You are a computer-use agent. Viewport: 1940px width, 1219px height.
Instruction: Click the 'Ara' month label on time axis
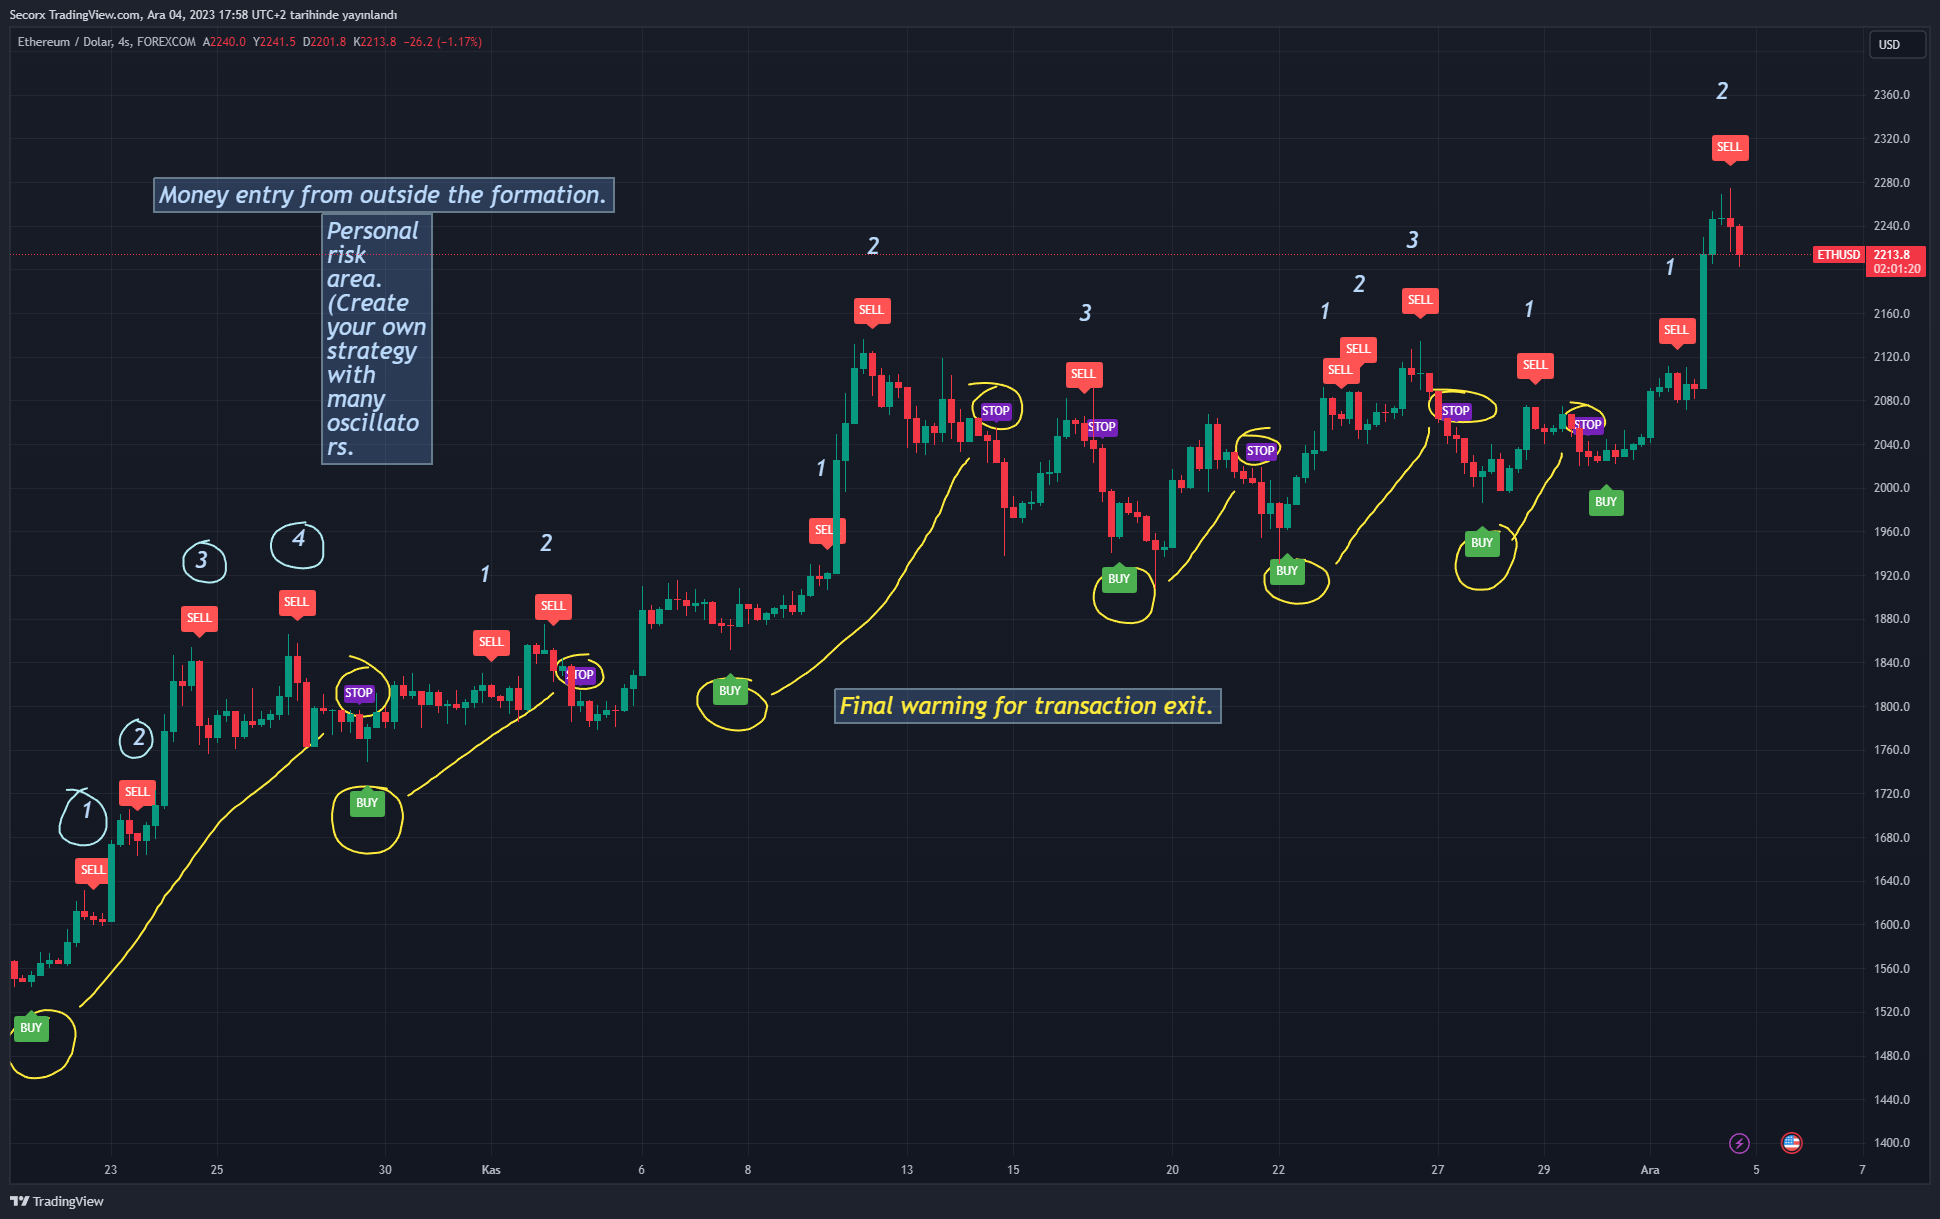[x=1650, y=1170]
